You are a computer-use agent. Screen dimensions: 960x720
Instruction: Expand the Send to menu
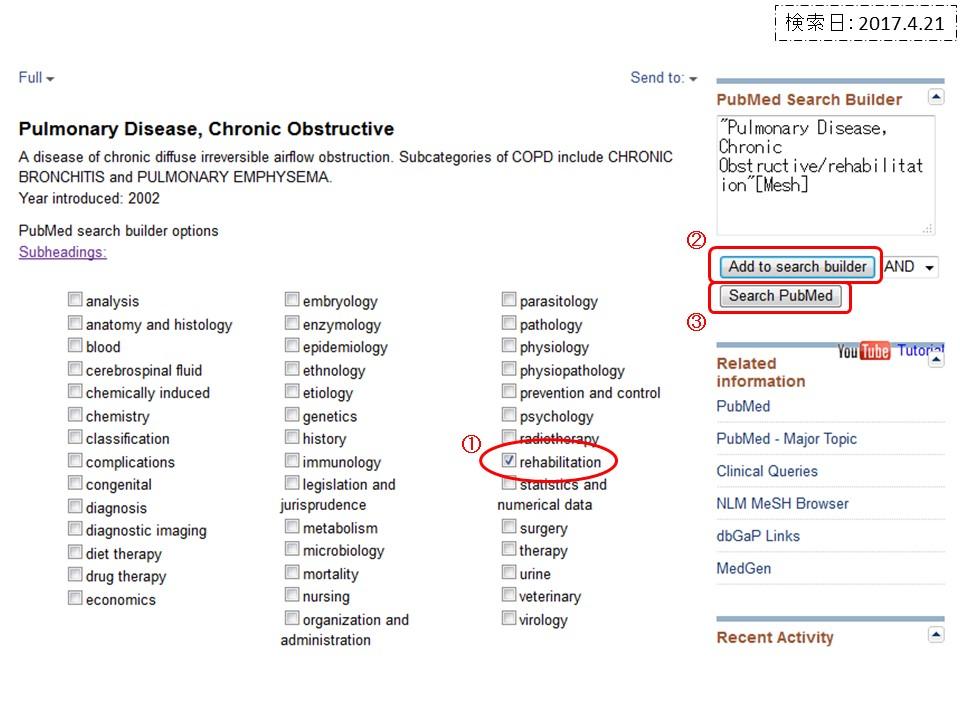pos(664,78)
